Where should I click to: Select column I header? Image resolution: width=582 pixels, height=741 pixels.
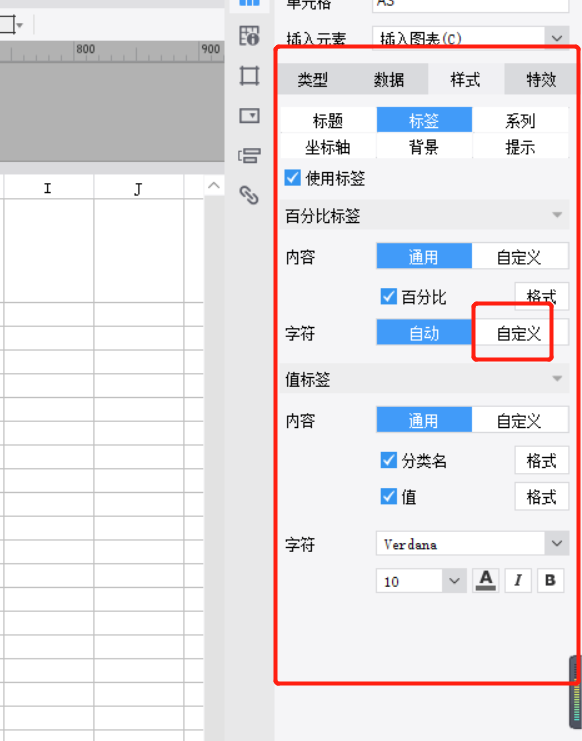tap(48, 188)
